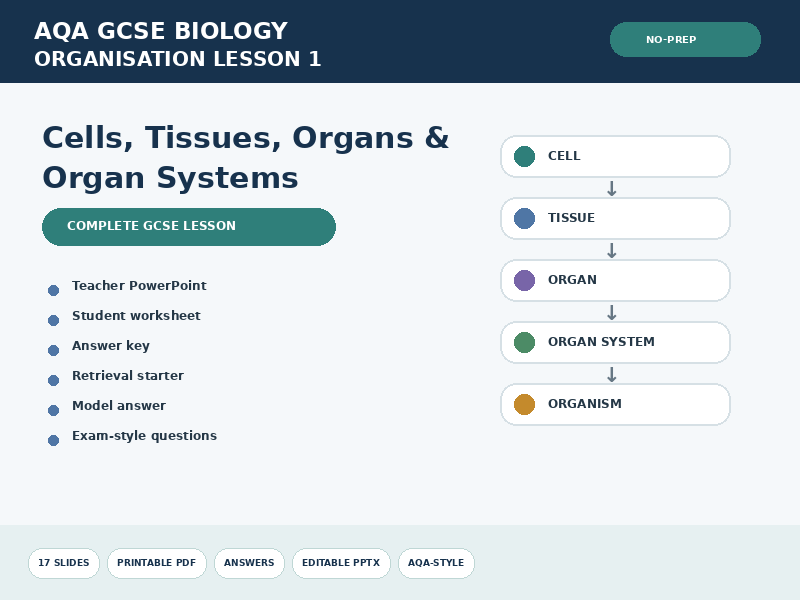Select the PRINTABLE PDF tag
Screen dimensions: 800x600
157,563
